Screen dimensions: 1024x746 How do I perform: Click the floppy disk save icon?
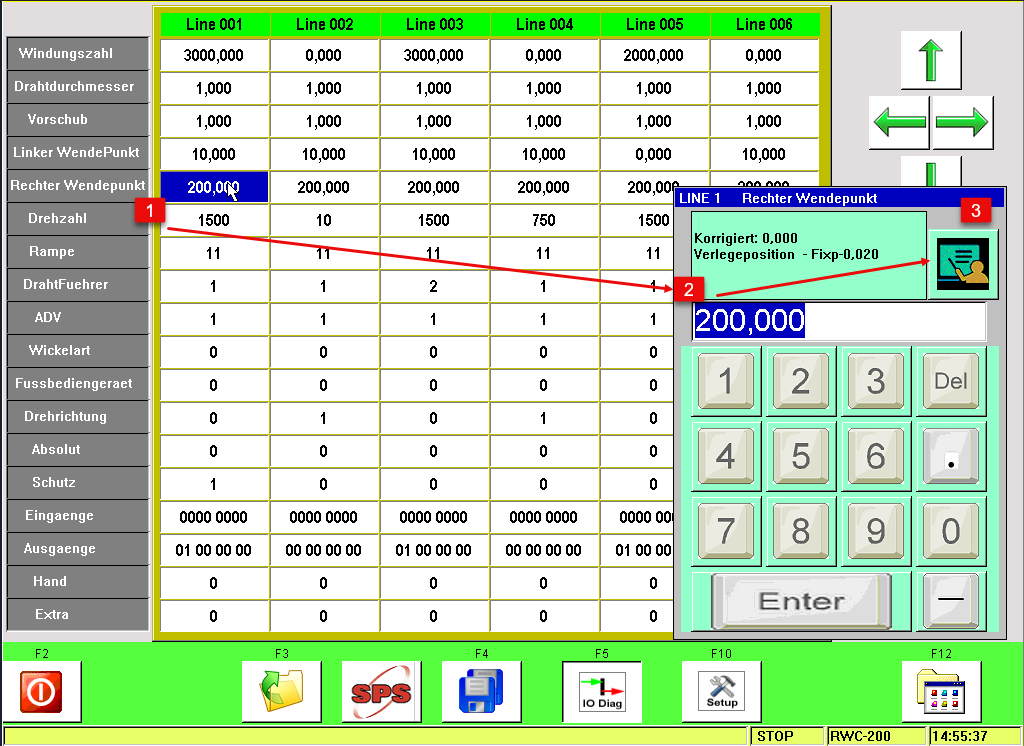point(481,691)
